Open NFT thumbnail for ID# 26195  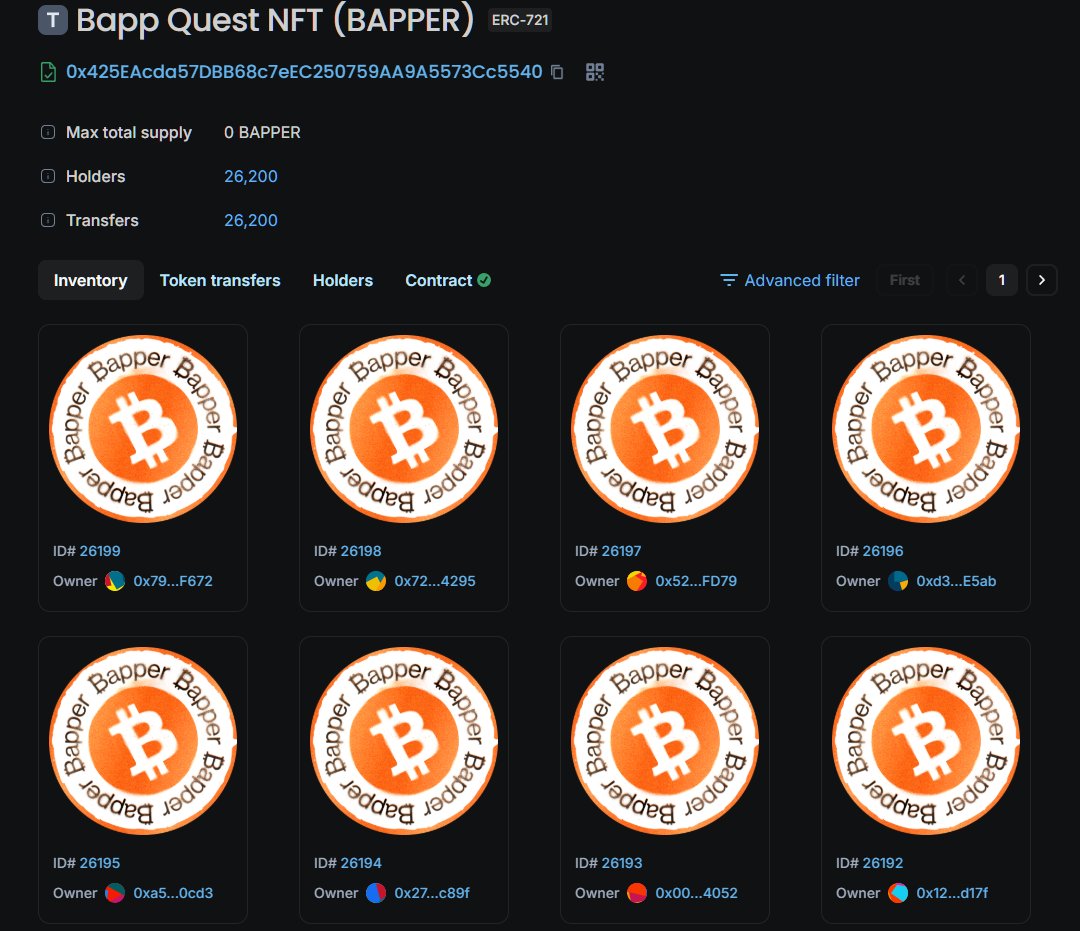coord(143,741)
